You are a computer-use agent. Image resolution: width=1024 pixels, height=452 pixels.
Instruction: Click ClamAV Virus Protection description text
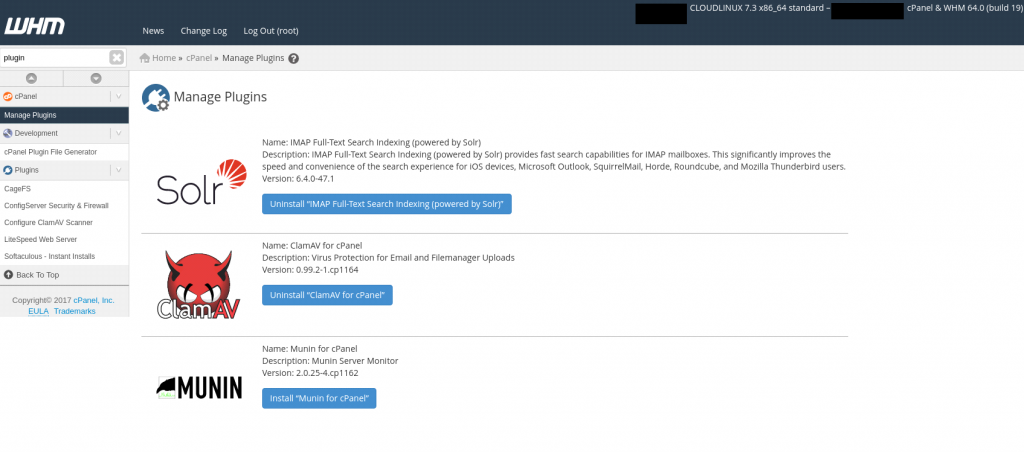[389, 258]
